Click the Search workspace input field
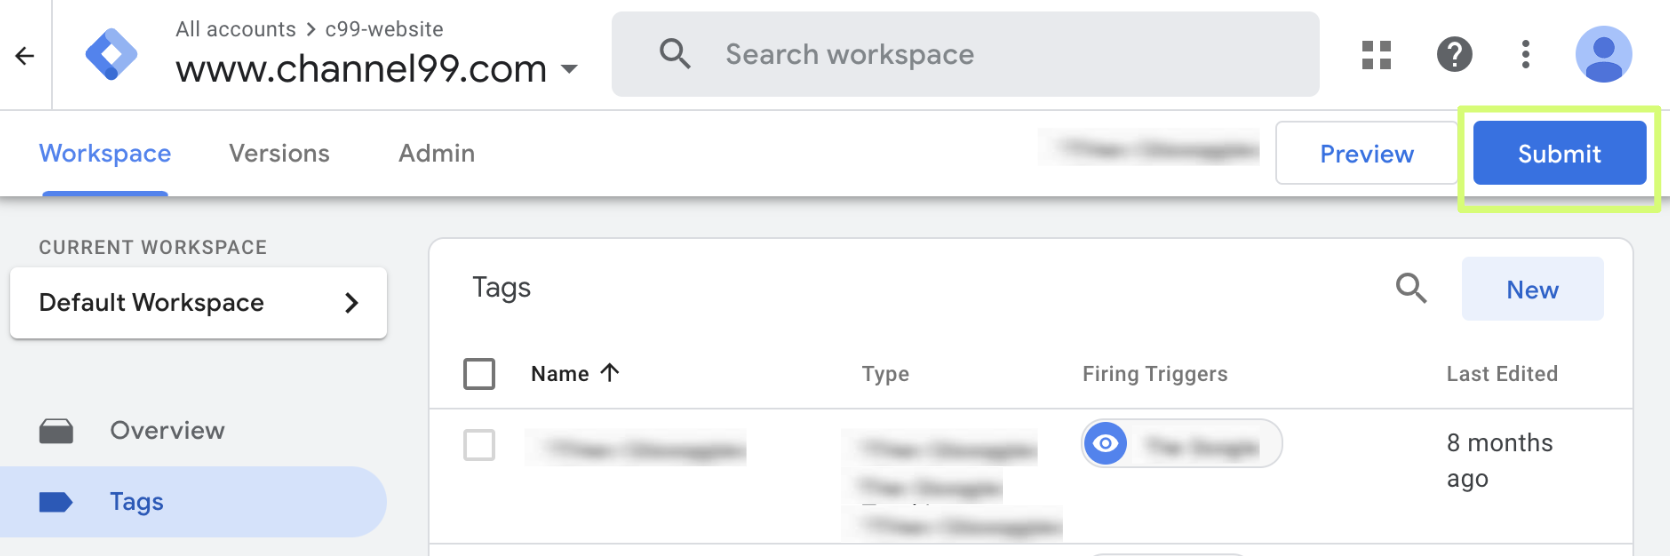Image resolution: width=1670 pixels, height=556 pixels. pos(965,54)
